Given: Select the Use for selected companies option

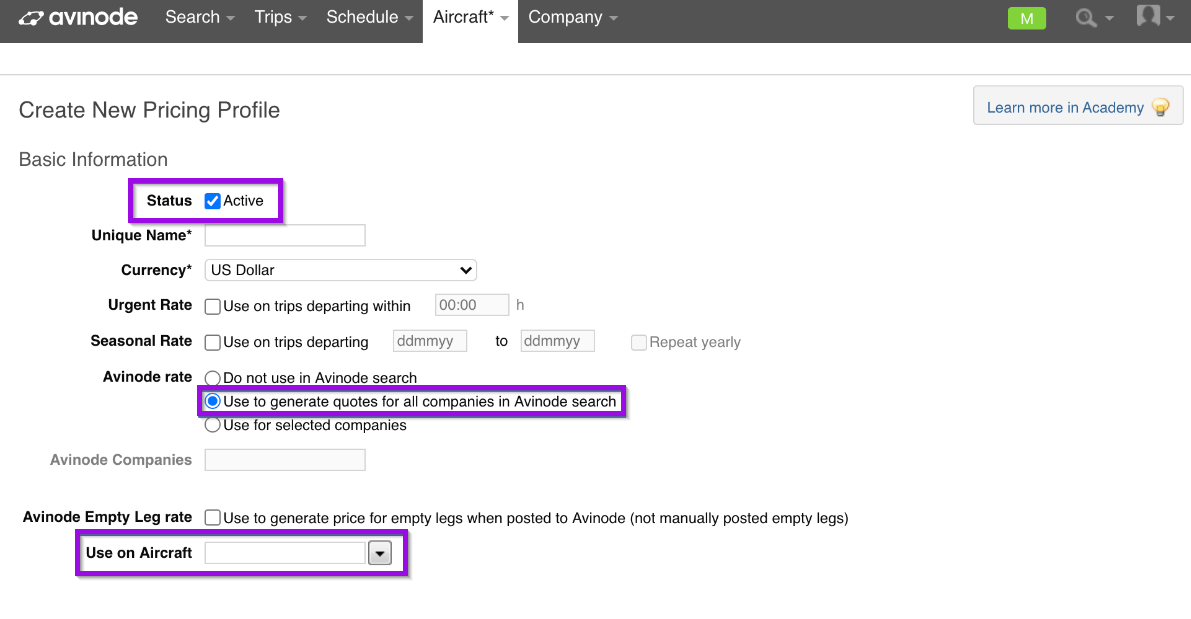Looking at the screenshot, I should point(212,424).
